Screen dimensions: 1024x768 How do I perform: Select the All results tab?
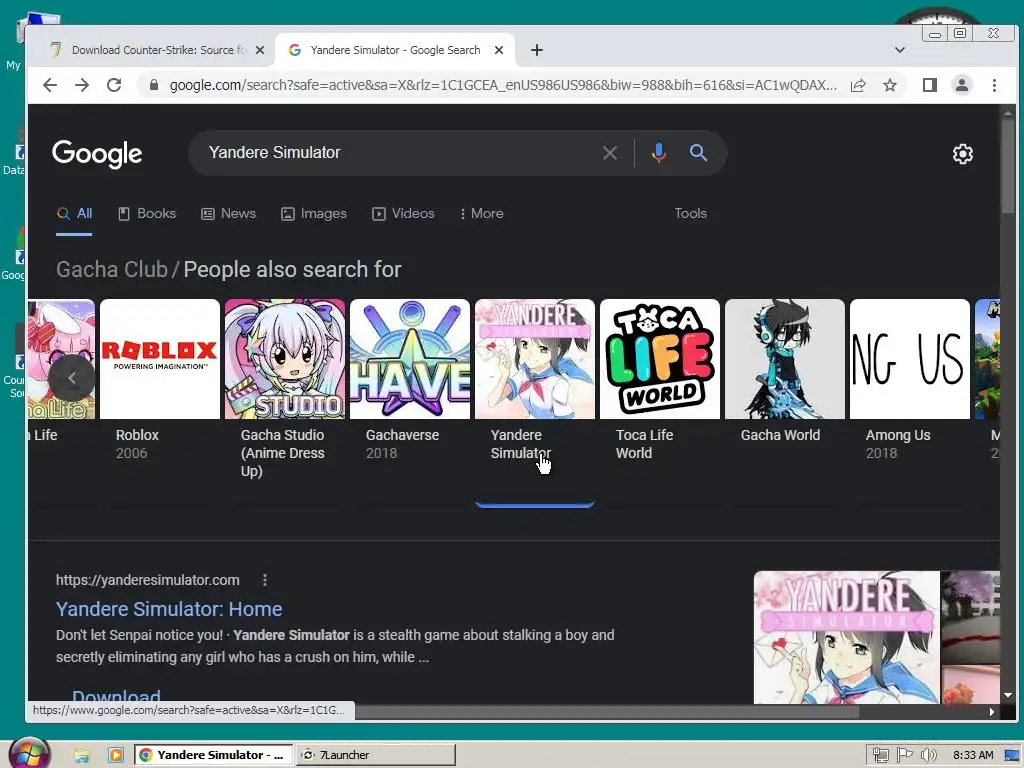[74, 214]
